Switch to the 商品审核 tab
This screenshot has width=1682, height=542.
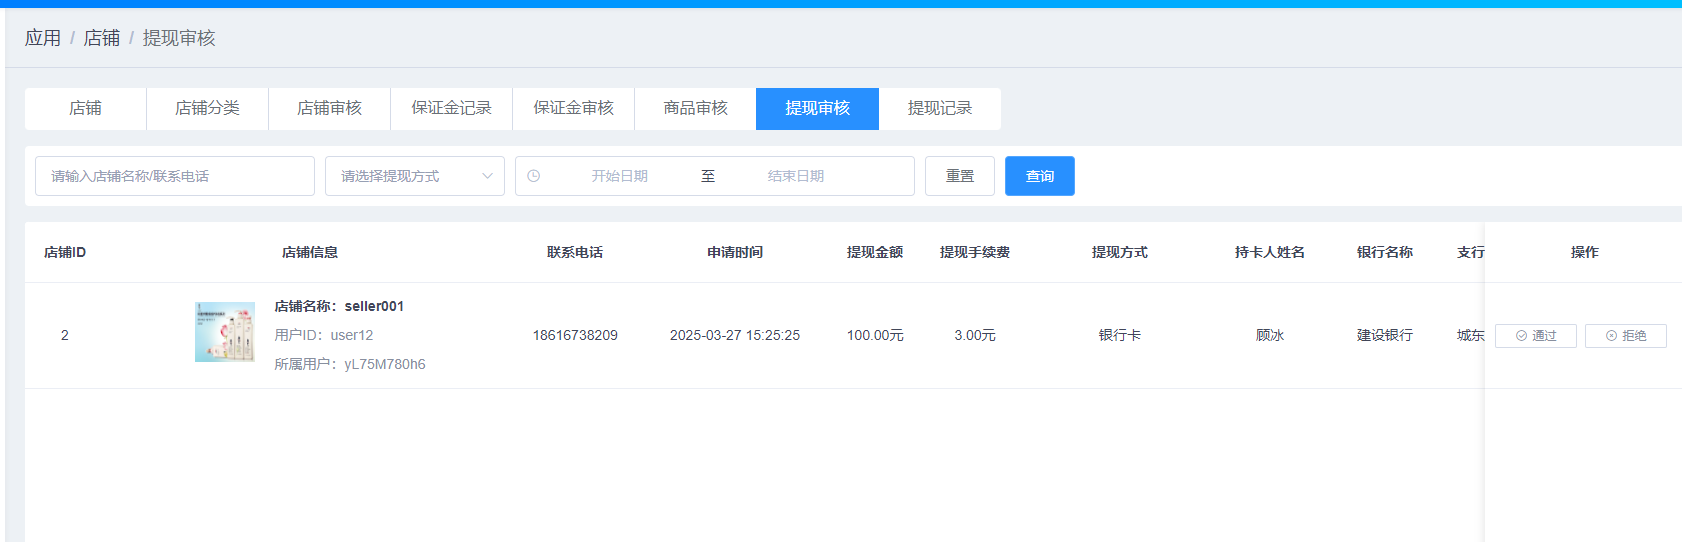click(x=695, y=108)
